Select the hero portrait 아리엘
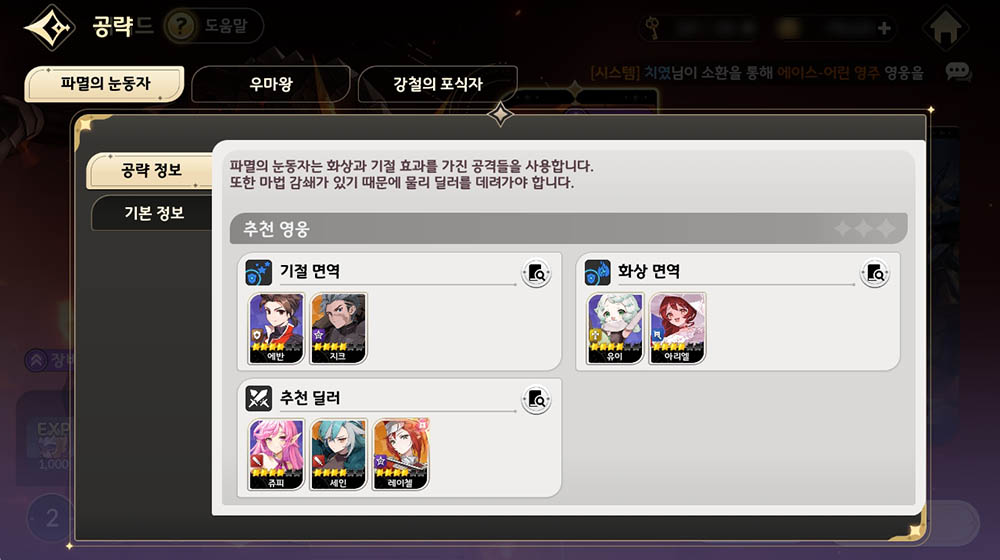This screenshot has width=1000, height=560. tap(677, 328)
